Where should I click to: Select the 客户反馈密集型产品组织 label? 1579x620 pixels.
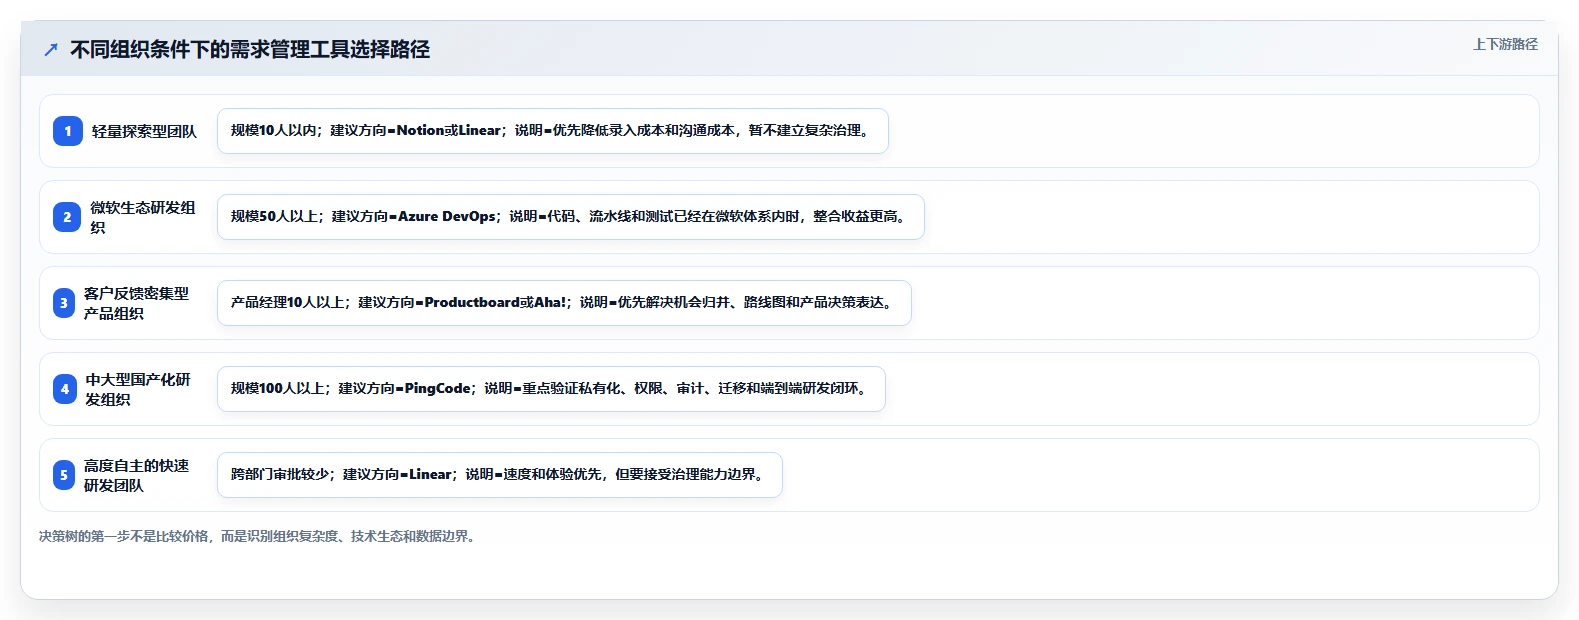pos(137,303)
